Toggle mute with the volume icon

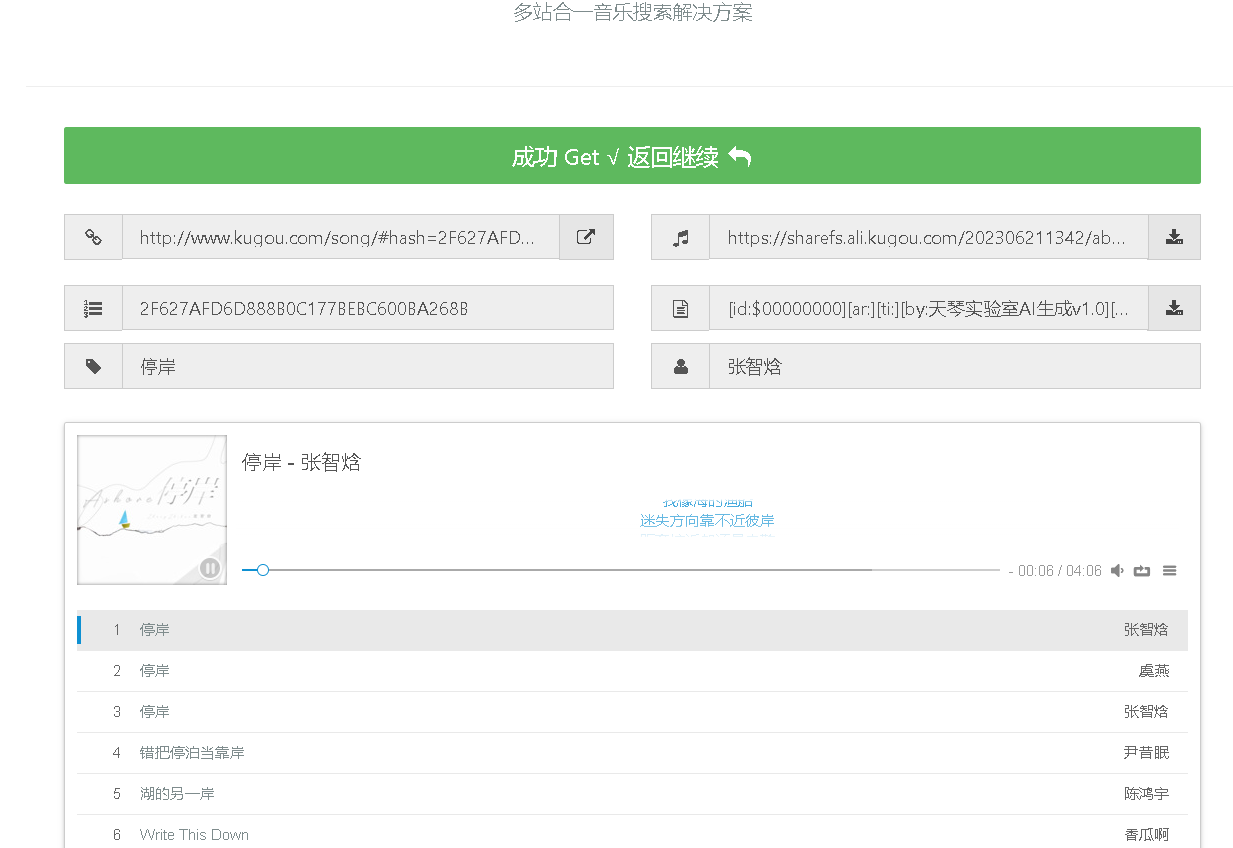tap(1117, 570)
